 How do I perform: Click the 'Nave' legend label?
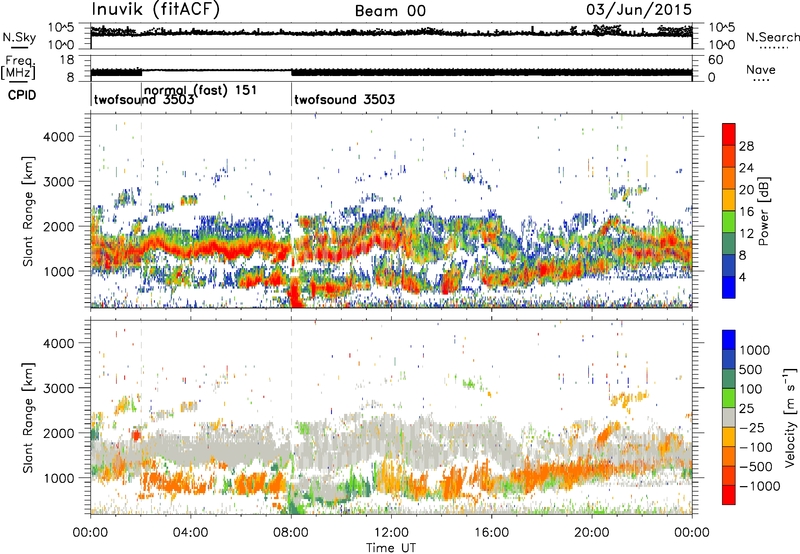[x=760, y=69]
